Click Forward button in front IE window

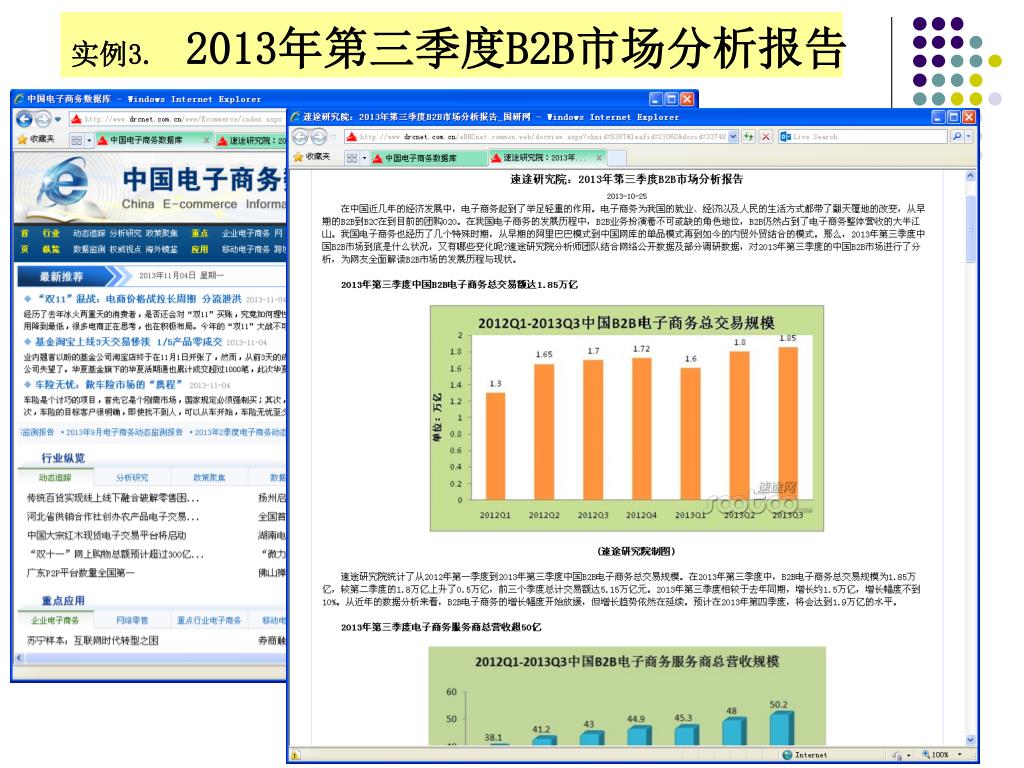coord(318,136)
